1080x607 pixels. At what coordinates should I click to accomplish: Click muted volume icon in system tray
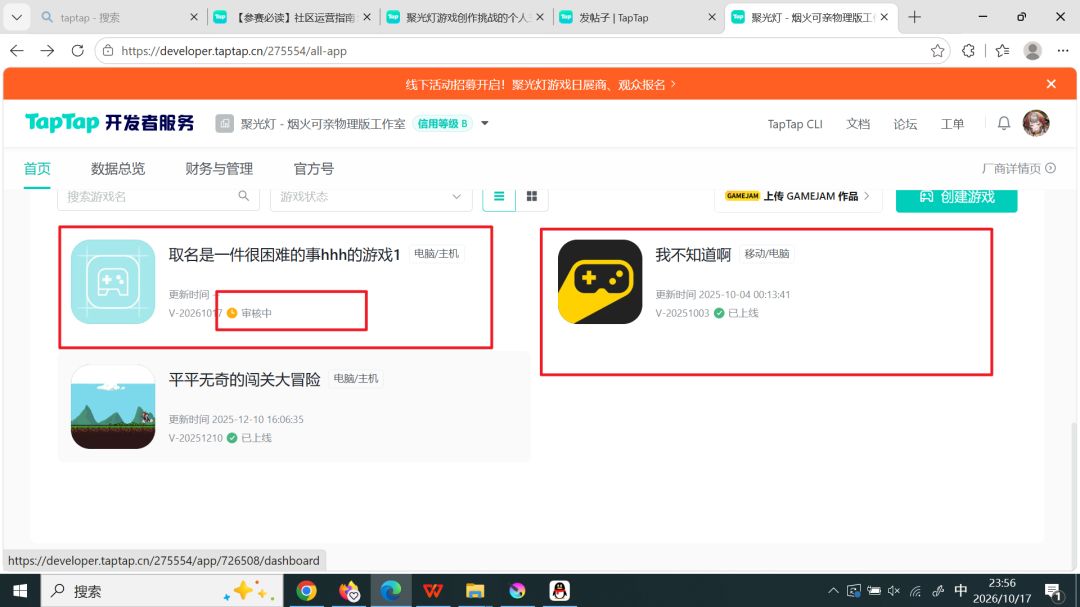(894, 590)
